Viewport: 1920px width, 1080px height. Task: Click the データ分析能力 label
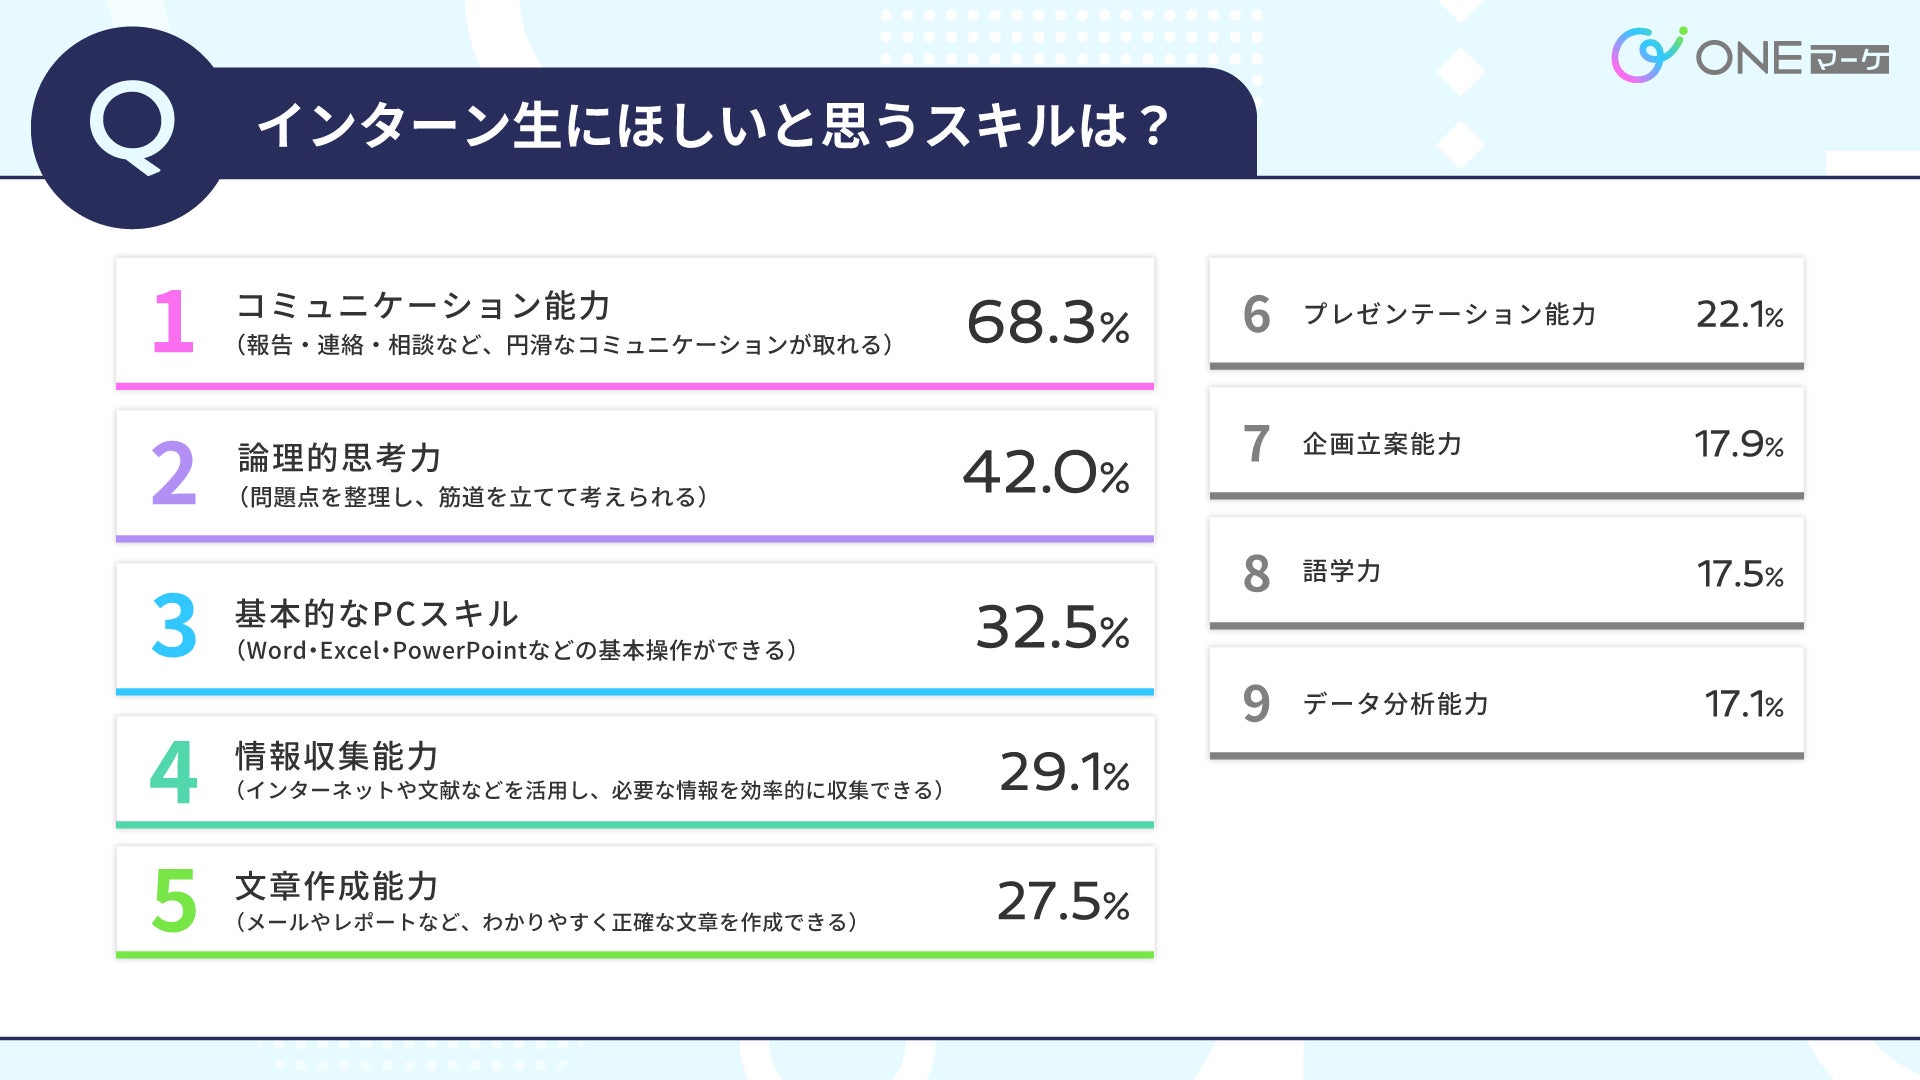click(1395, 704)
